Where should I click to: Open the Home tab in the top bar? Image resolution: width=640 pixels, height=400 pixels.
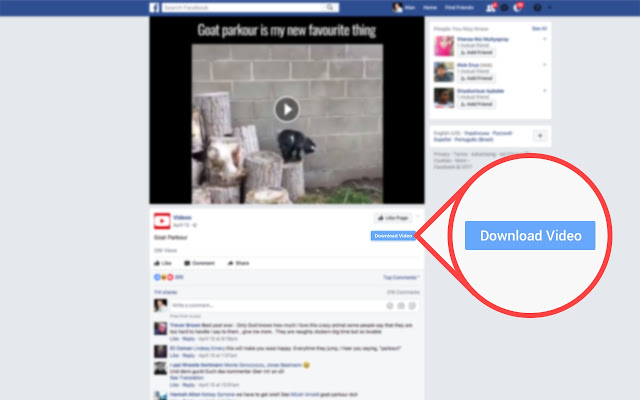[430, 7]
